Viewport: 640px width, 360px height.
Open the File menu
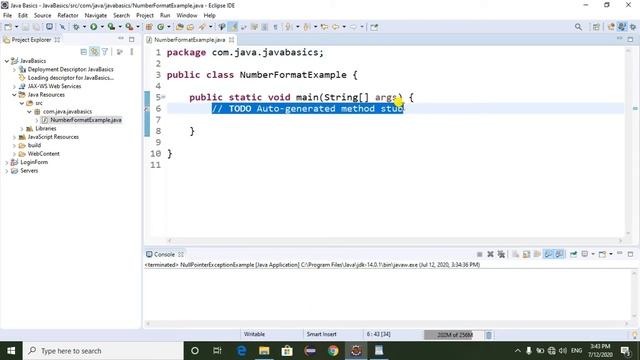pyautogui.click(x=7, y=16)
